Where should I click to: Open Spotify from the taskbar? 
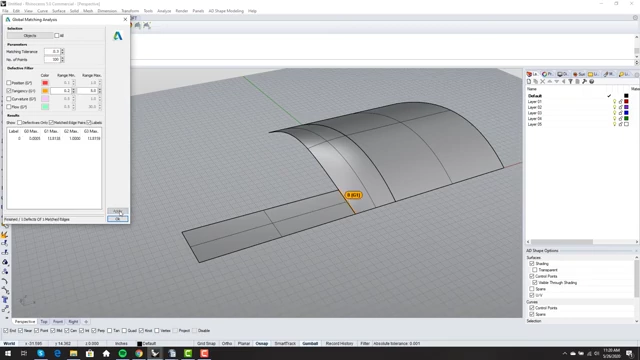tap(122, 353)
